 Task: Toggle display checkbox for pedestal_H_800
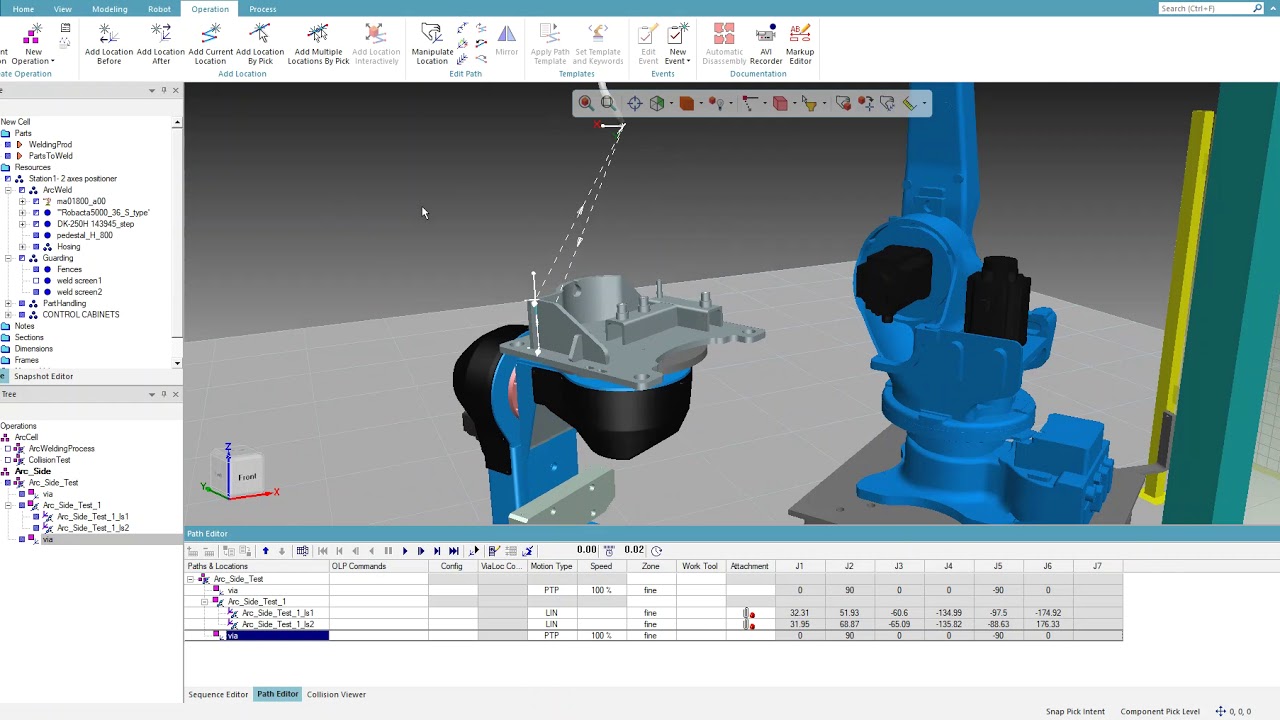point(36,235)
